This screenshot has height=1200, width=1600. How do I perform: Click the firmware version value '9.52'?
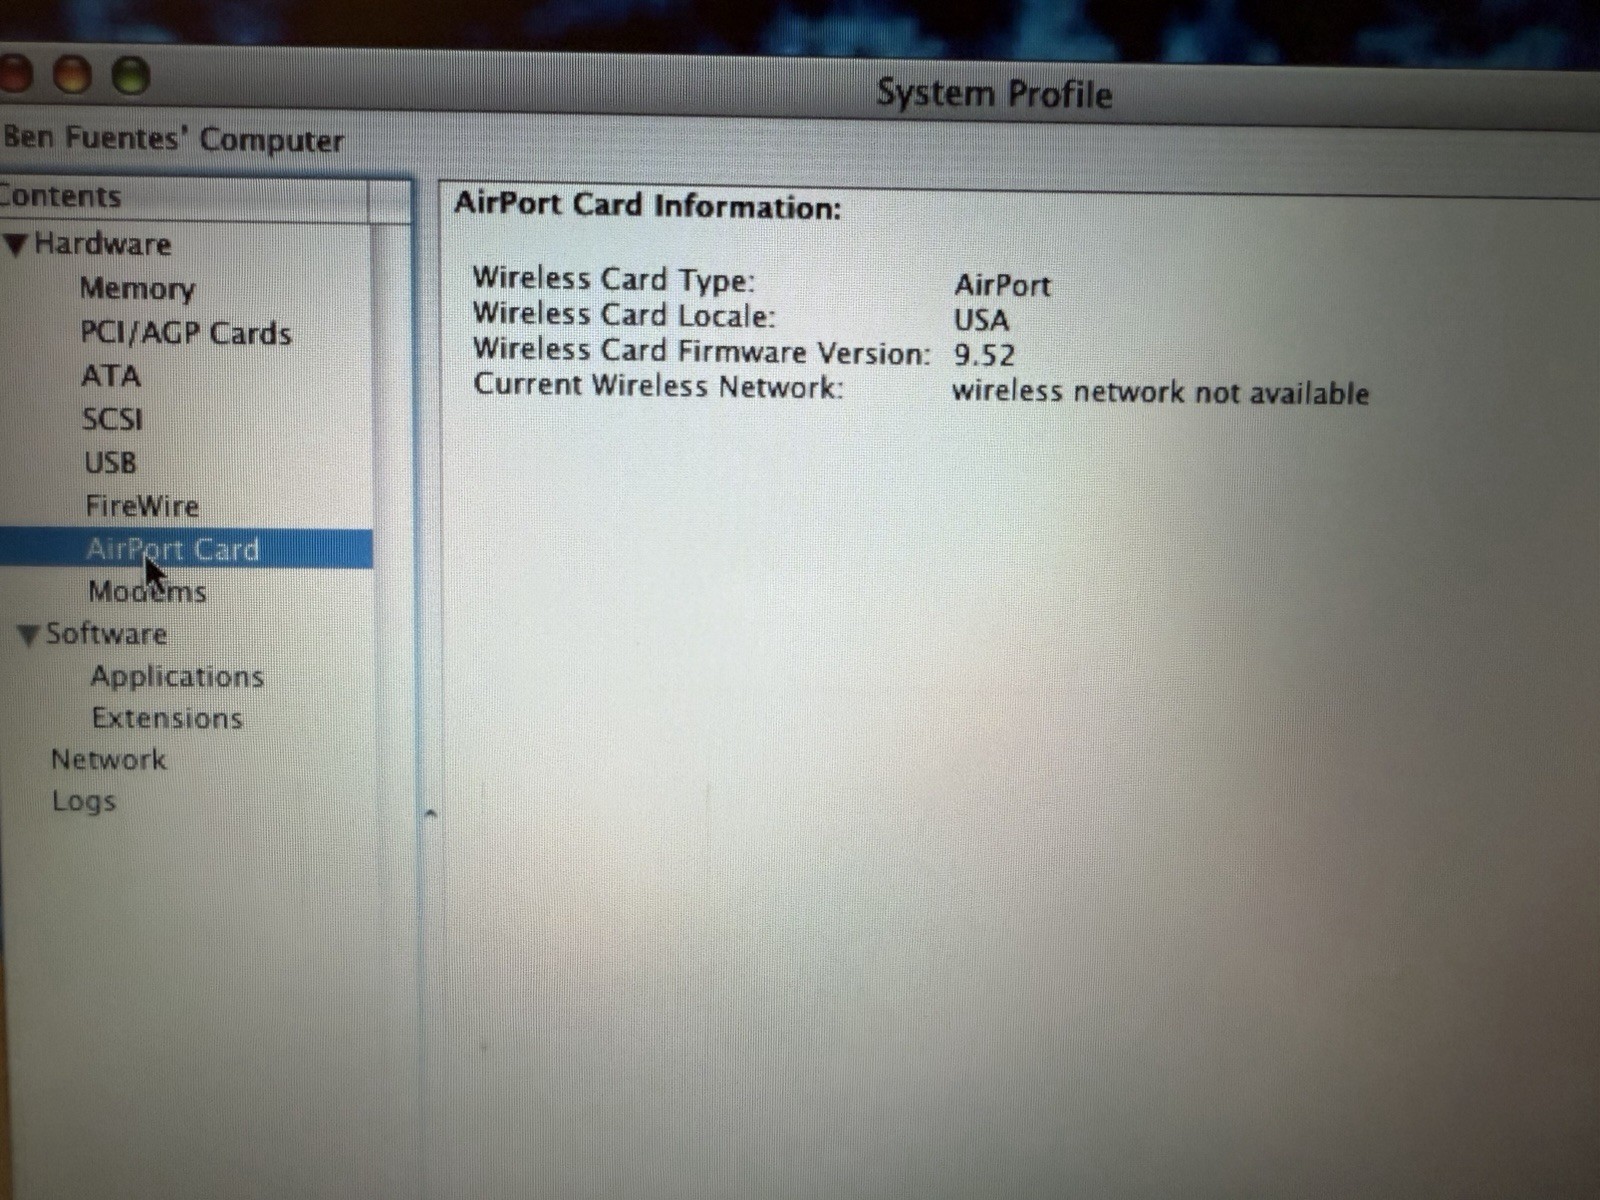(x=984, y=356)
